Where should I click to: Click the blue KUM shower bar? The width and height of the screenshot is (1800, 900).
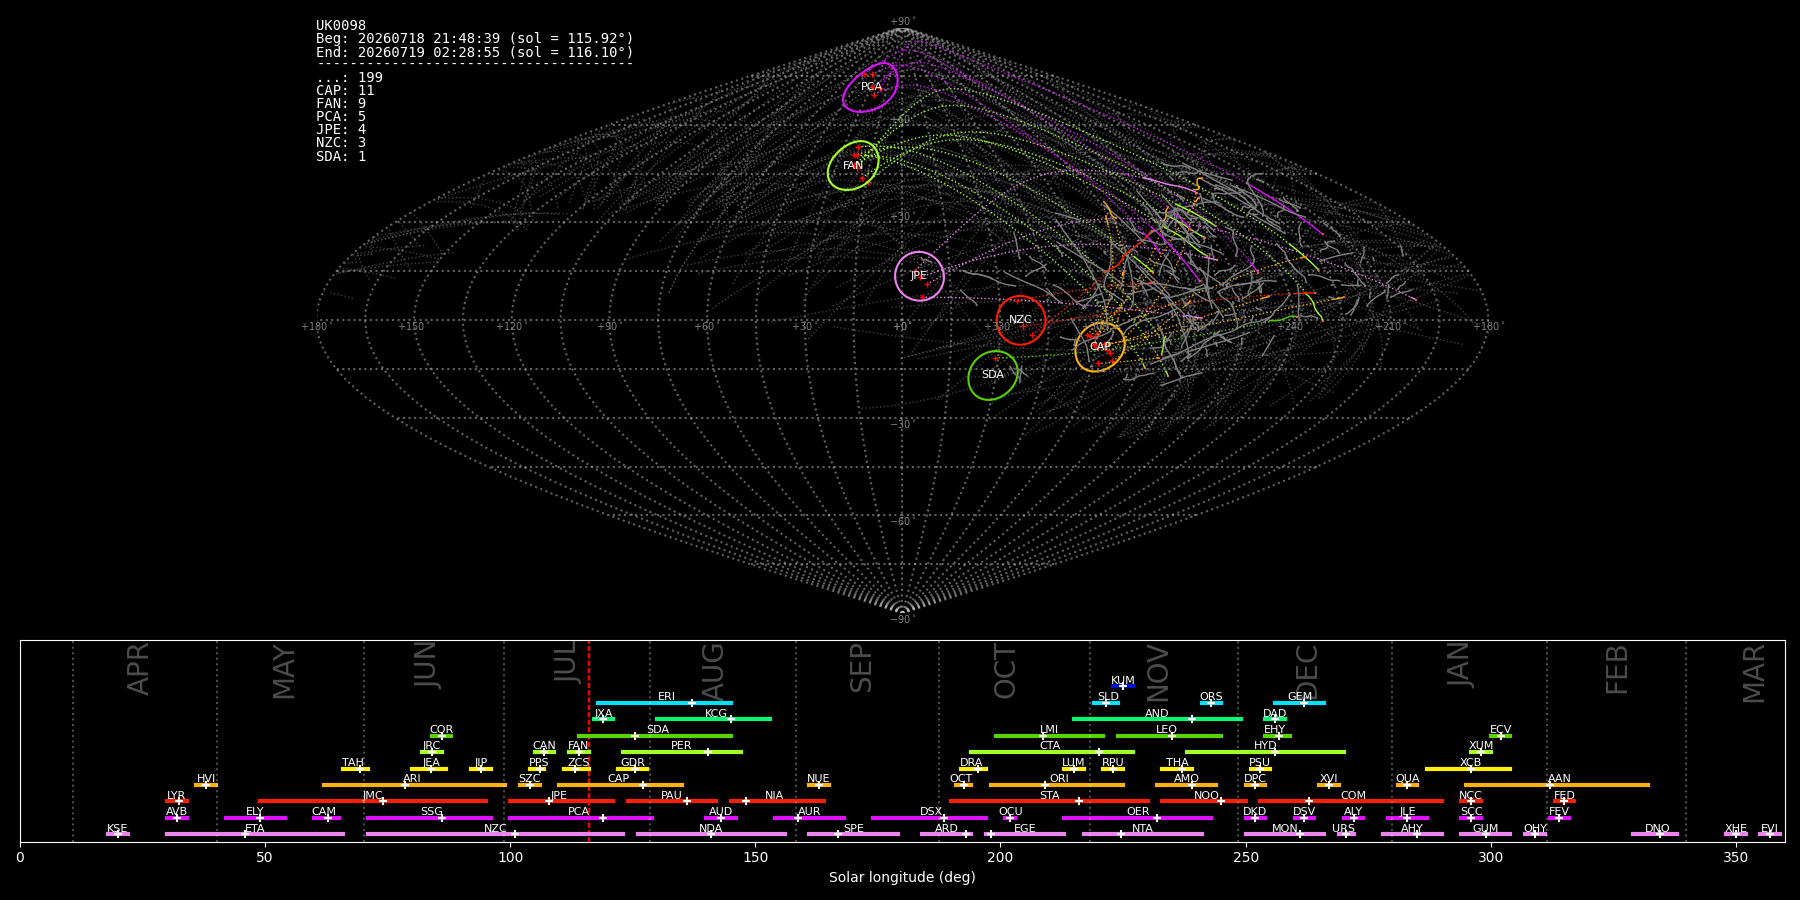click(1123, 686)
